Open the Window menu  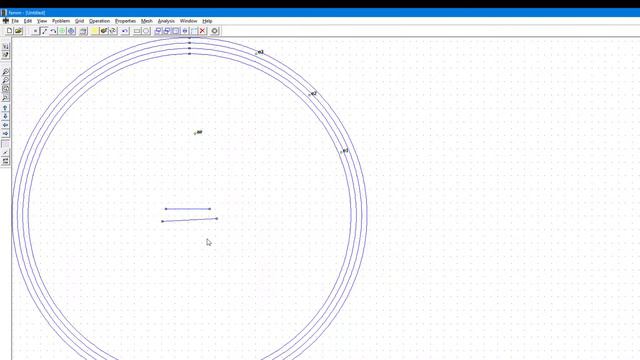click(x=188, y=21)
